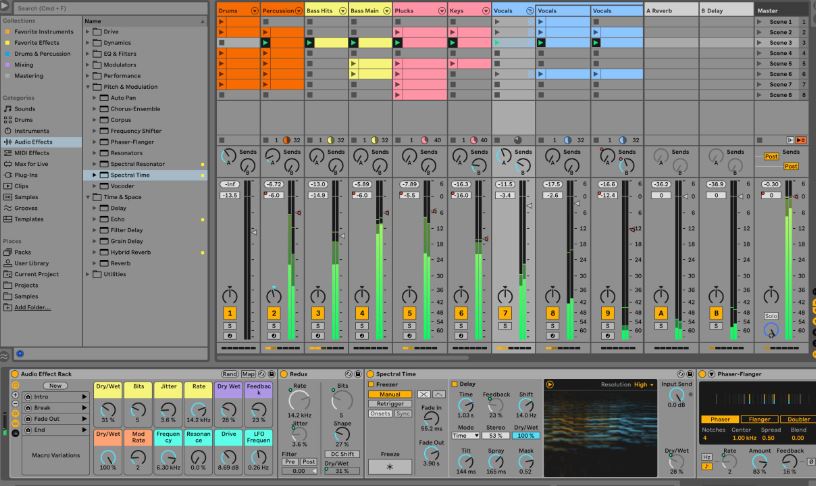The image size is (816, 486).
Task: Click the Redux hot-swap preset icon
Action: pyautogui.click(x=349, y=374)
